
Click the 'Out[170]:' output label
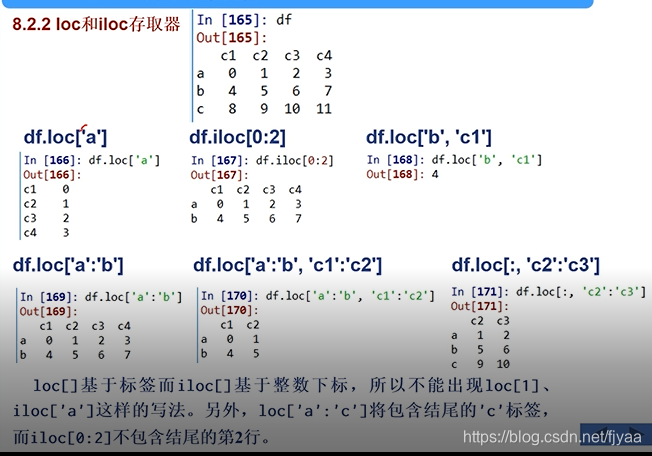pyautogui.click(x=229, y=310)
